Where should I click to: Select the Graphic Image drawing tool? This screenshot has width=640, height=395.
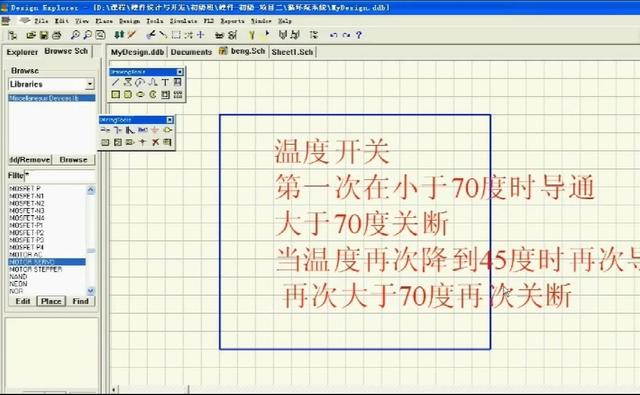(x=165, y=95)
